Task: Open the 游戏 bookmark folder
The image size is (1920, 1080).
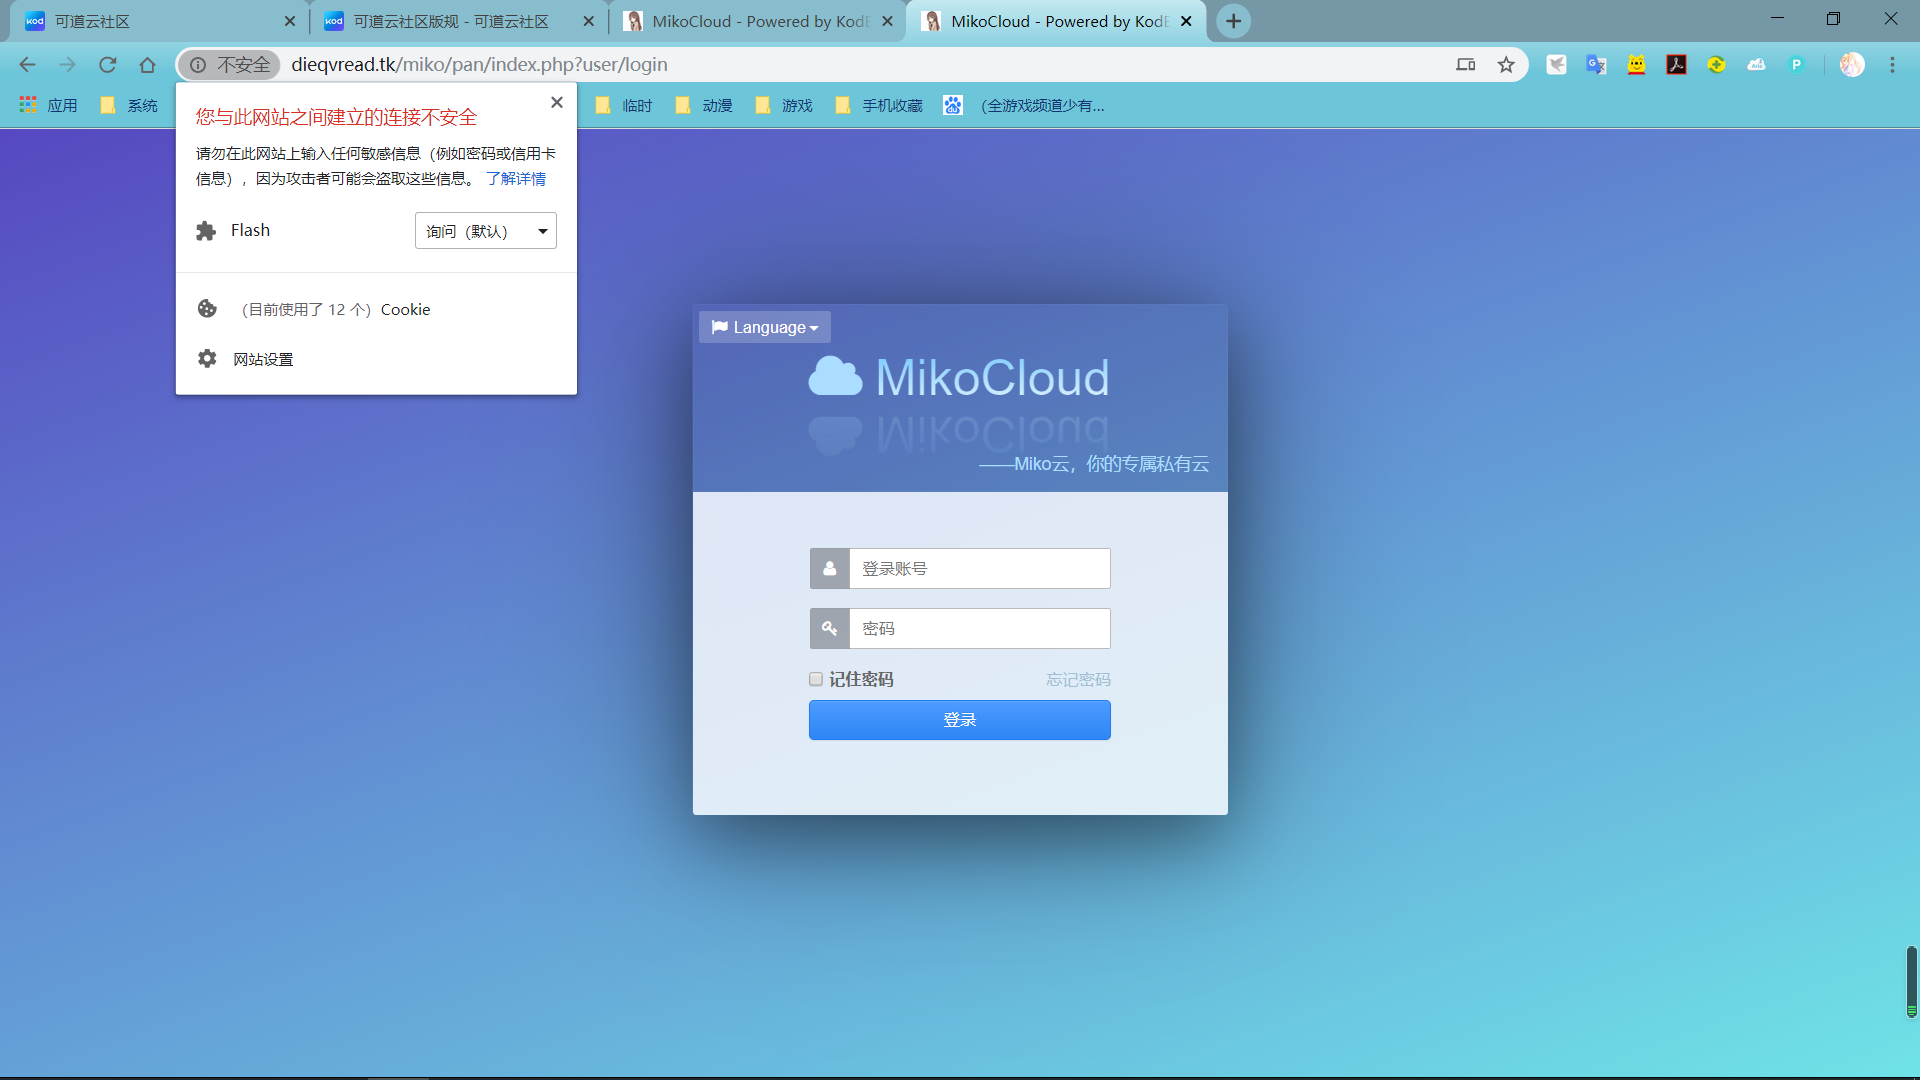Action: (x=784, y=105)
